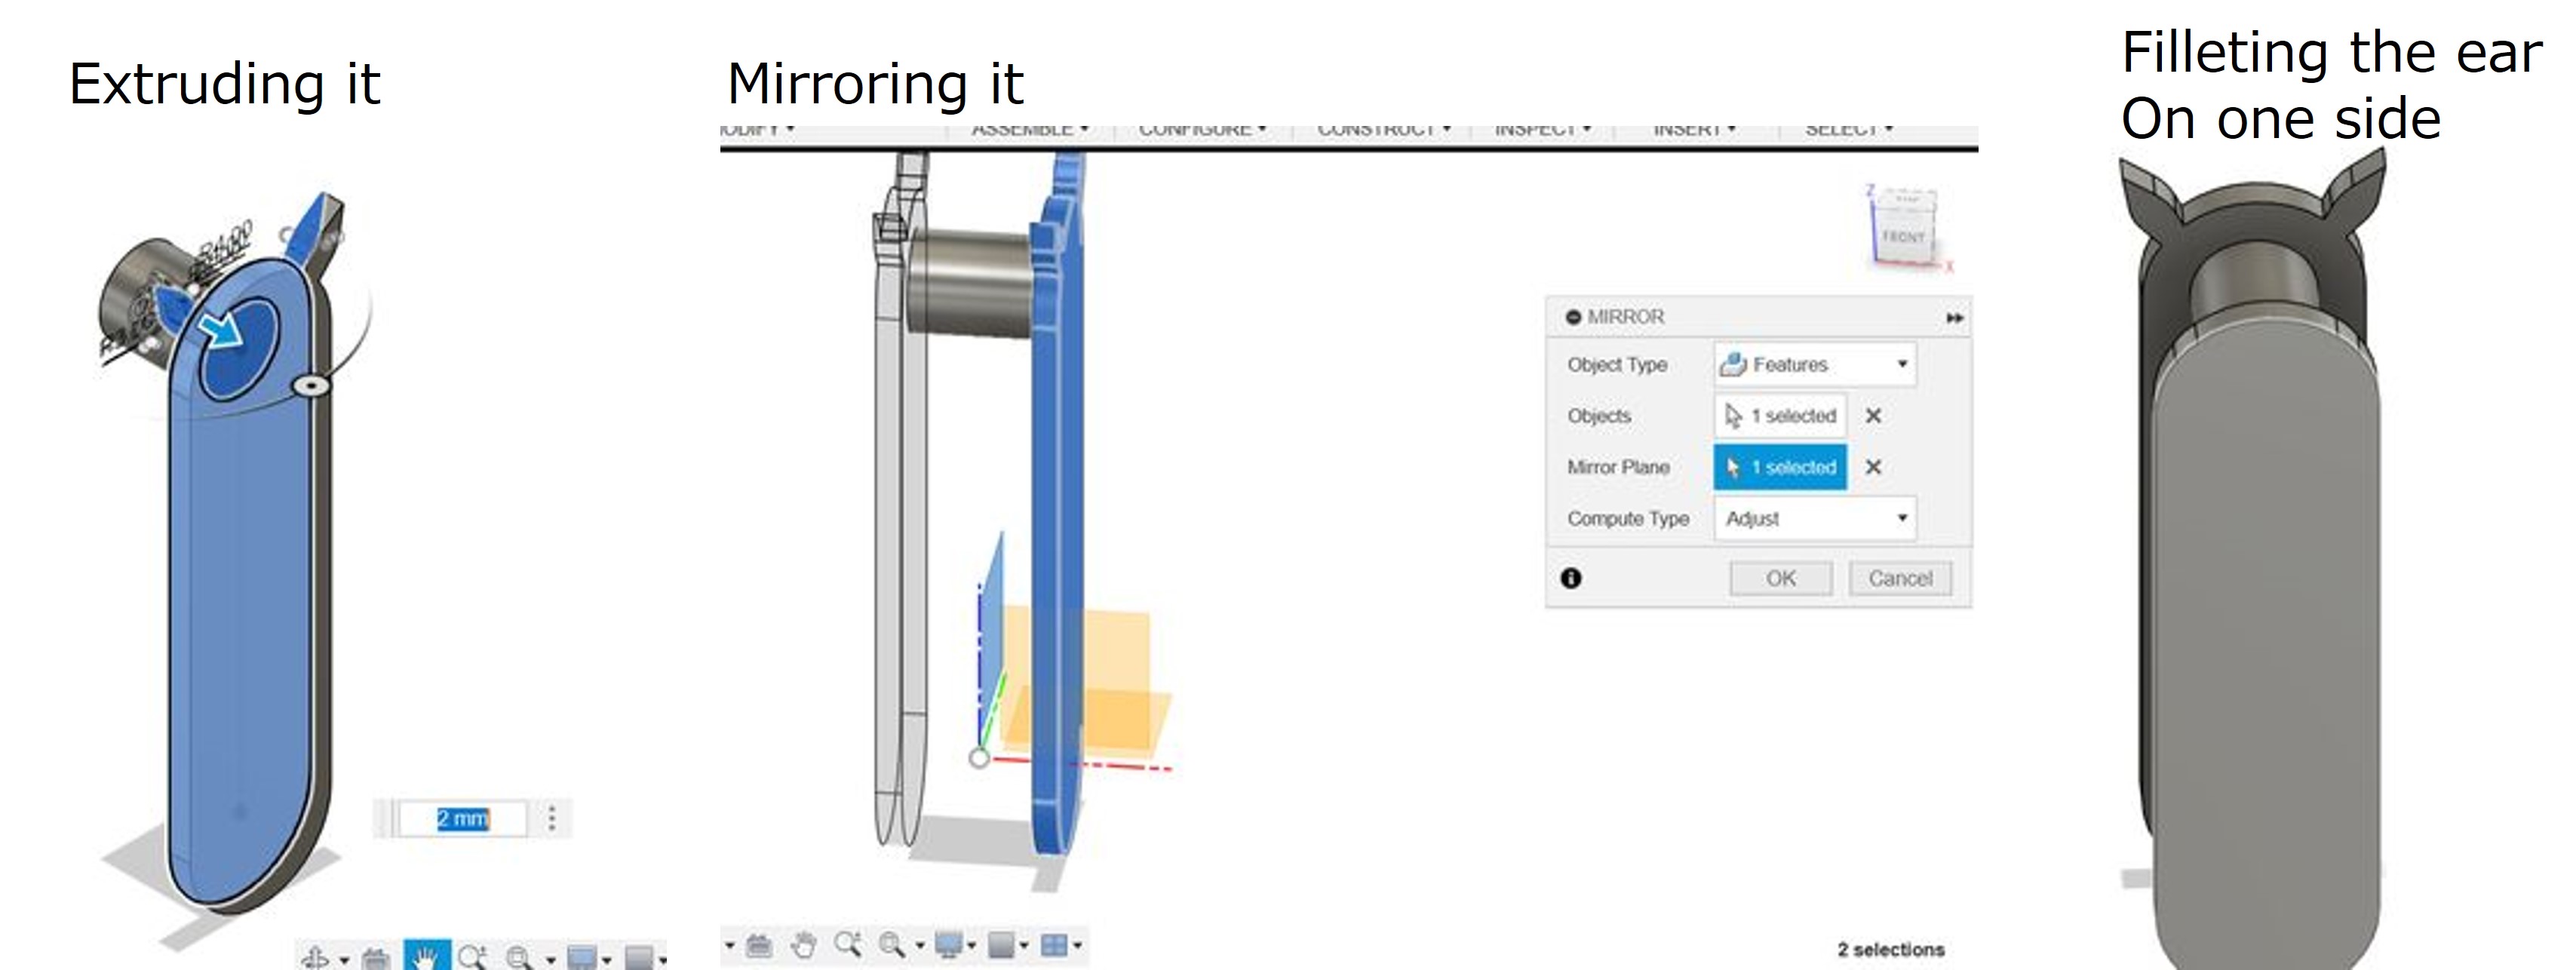Screen dimensions: 2576x970
Task: Open Display Settings dropdown in the extrude screenshot
Action: [607, 960]
